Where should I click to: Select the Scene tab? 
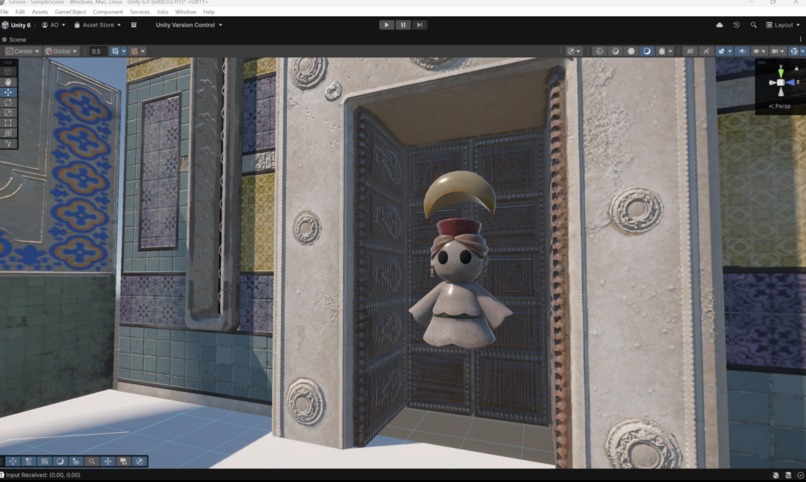point(14,40)
